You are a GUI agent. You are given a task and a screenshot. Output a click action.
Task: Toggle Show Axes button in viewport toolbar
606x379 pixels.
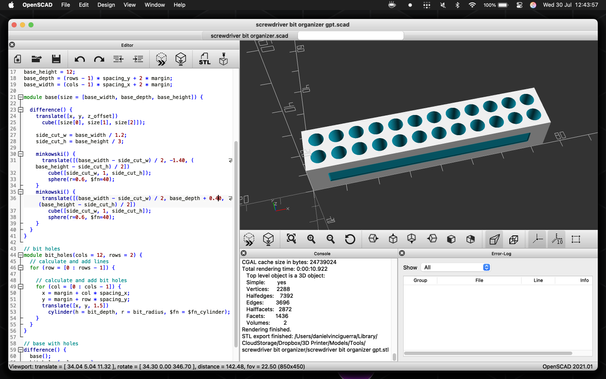537,239
